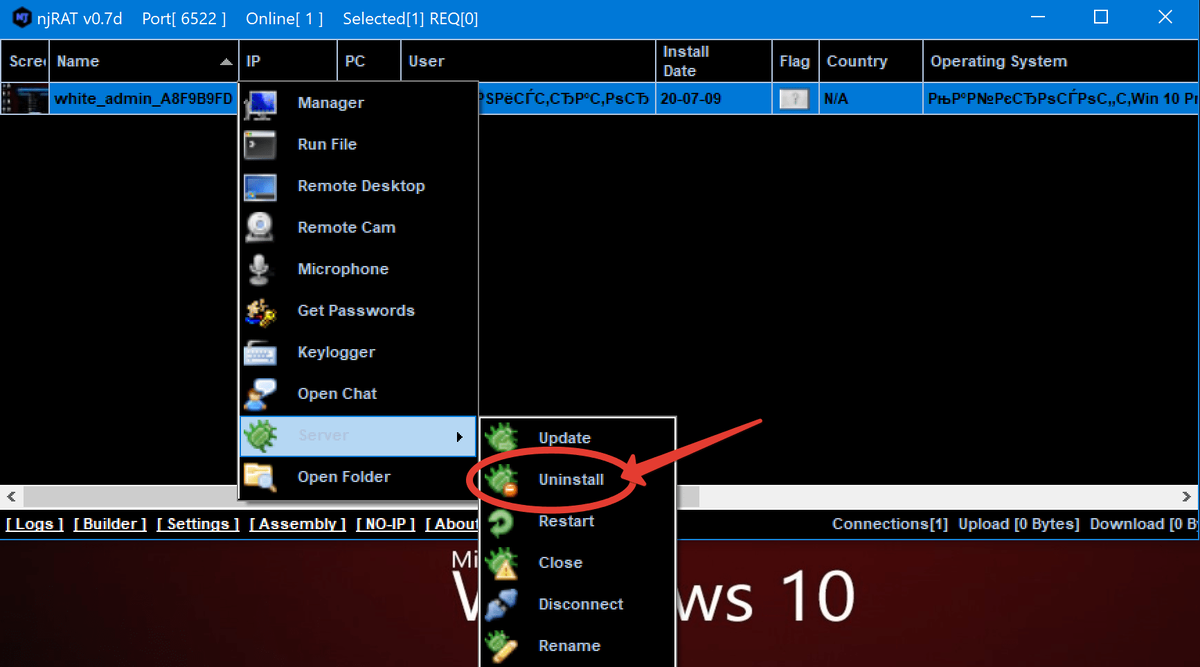Click the PC column header
Screen dimensions: 1200x667
click(369, 62)
